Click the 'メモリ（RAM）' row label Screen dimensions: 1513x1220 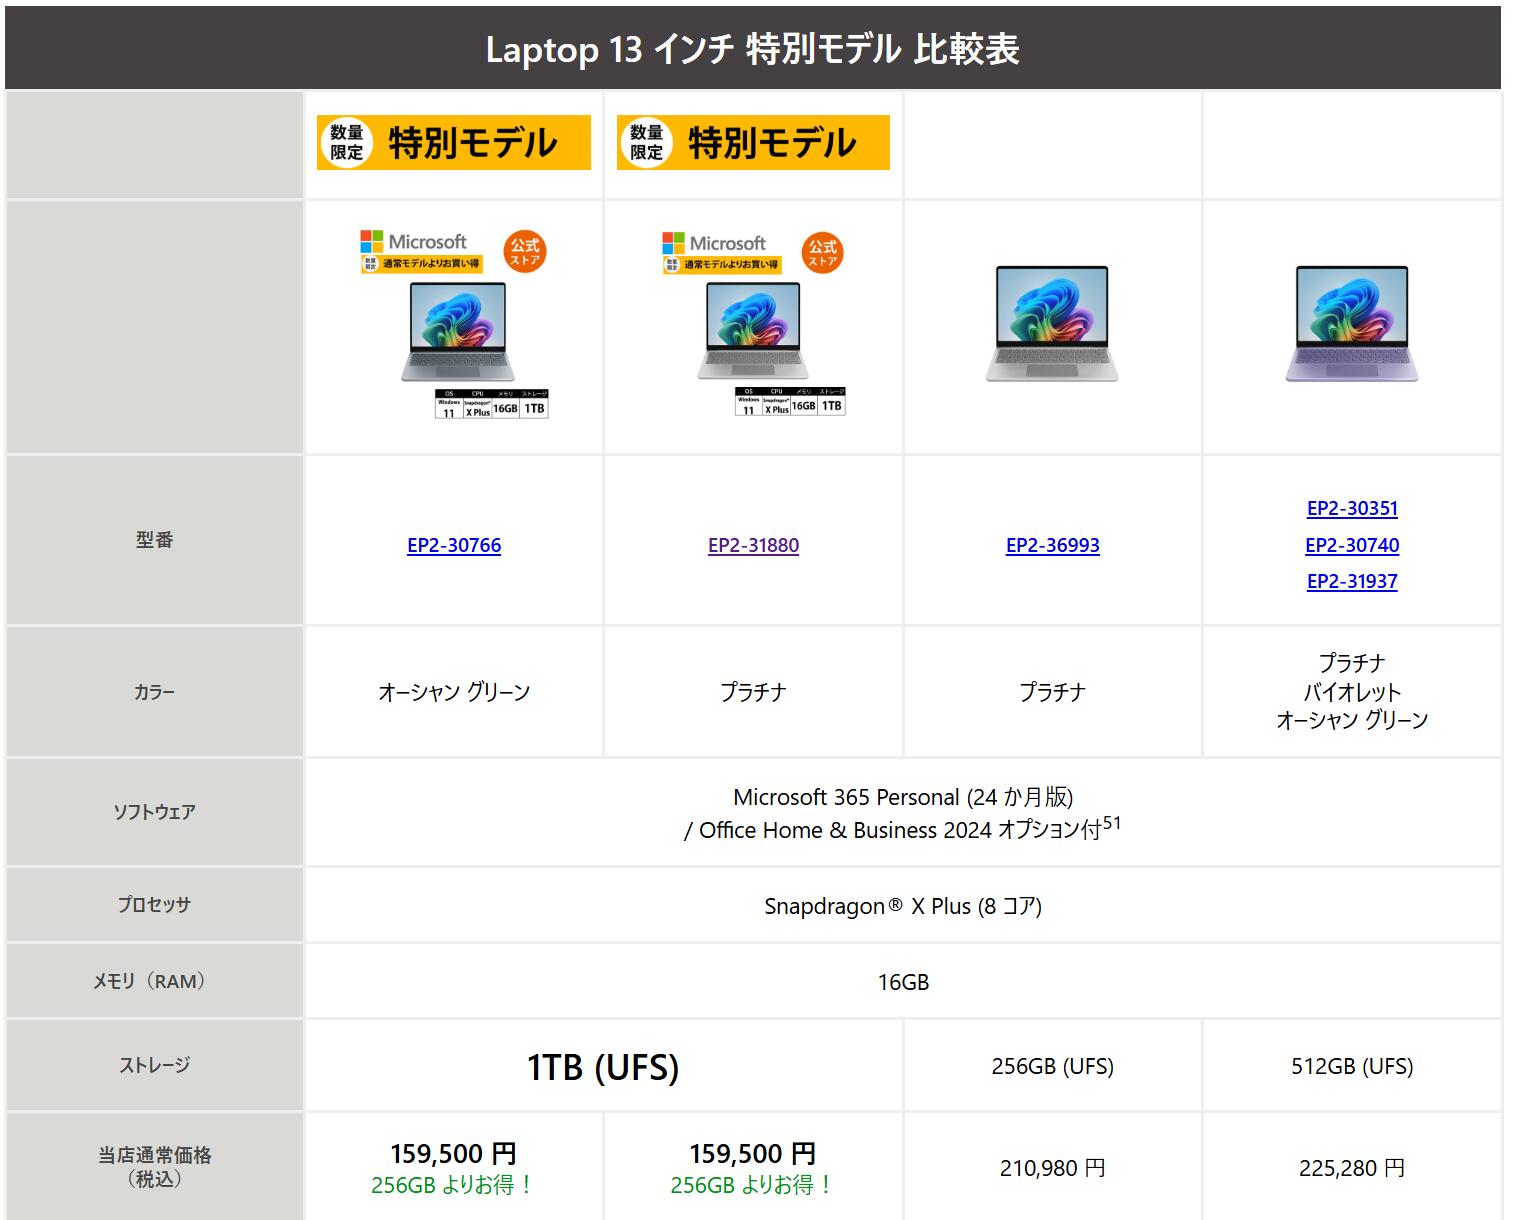pyautogui.click(x=154, y=981)
